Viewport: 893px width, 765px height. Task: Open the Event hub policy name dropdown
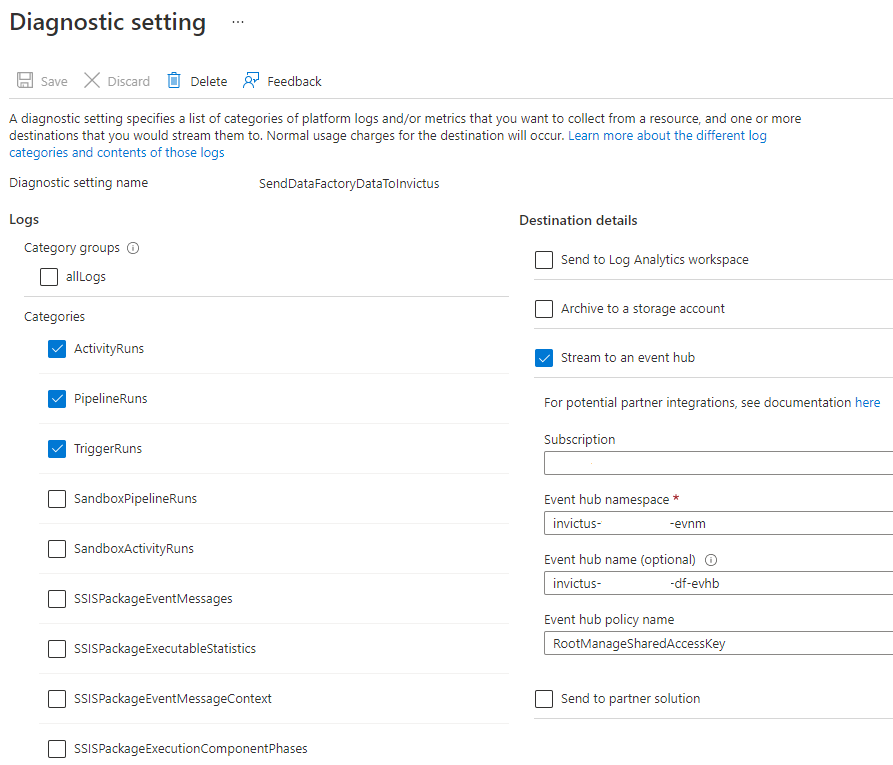click(716, 643)
